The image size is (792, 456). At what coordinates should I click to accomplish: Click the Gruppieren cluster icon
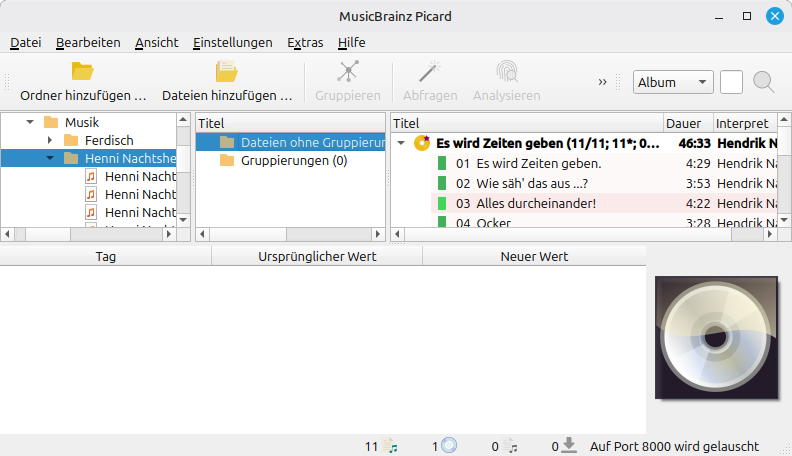[347, 71]
